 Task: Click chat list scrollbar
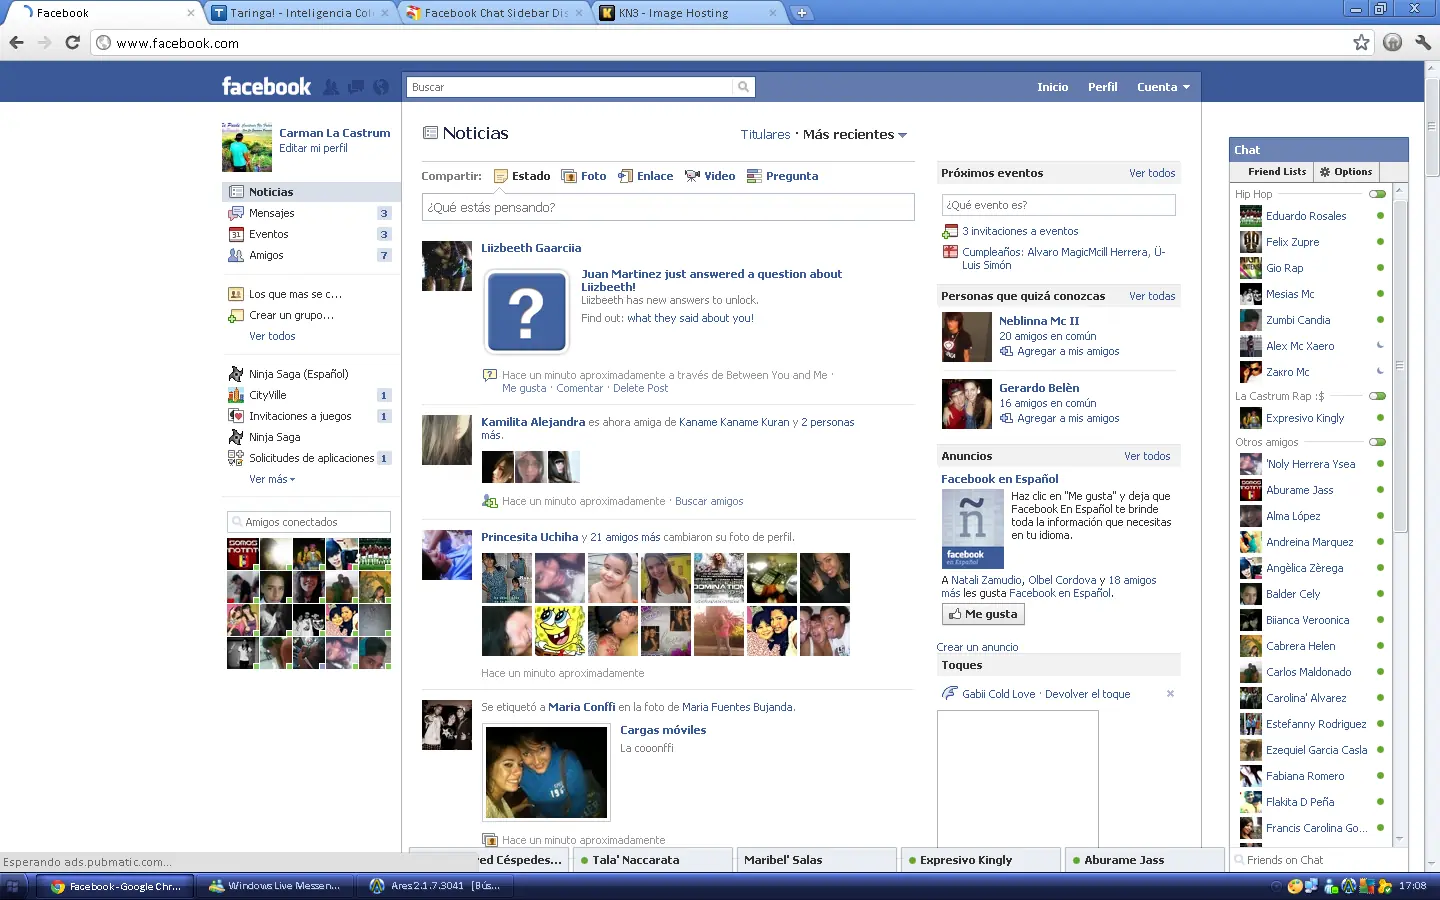(x=1400, y=365)
